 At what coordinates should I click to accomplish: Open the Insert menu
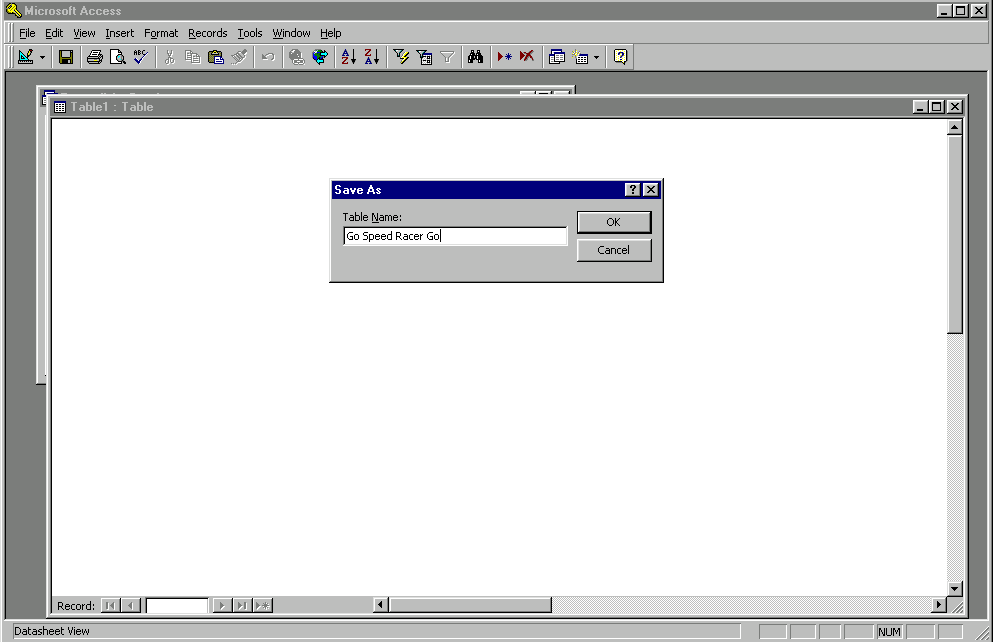[x=120, y=33]
